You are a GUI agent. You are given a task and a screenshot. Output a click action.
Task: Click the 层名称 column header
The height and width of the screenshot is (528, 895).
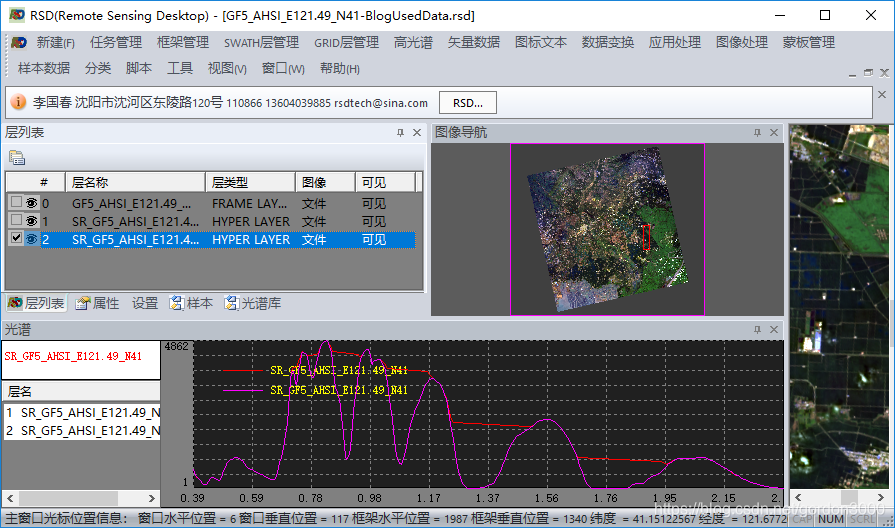(x=135, y=183)
